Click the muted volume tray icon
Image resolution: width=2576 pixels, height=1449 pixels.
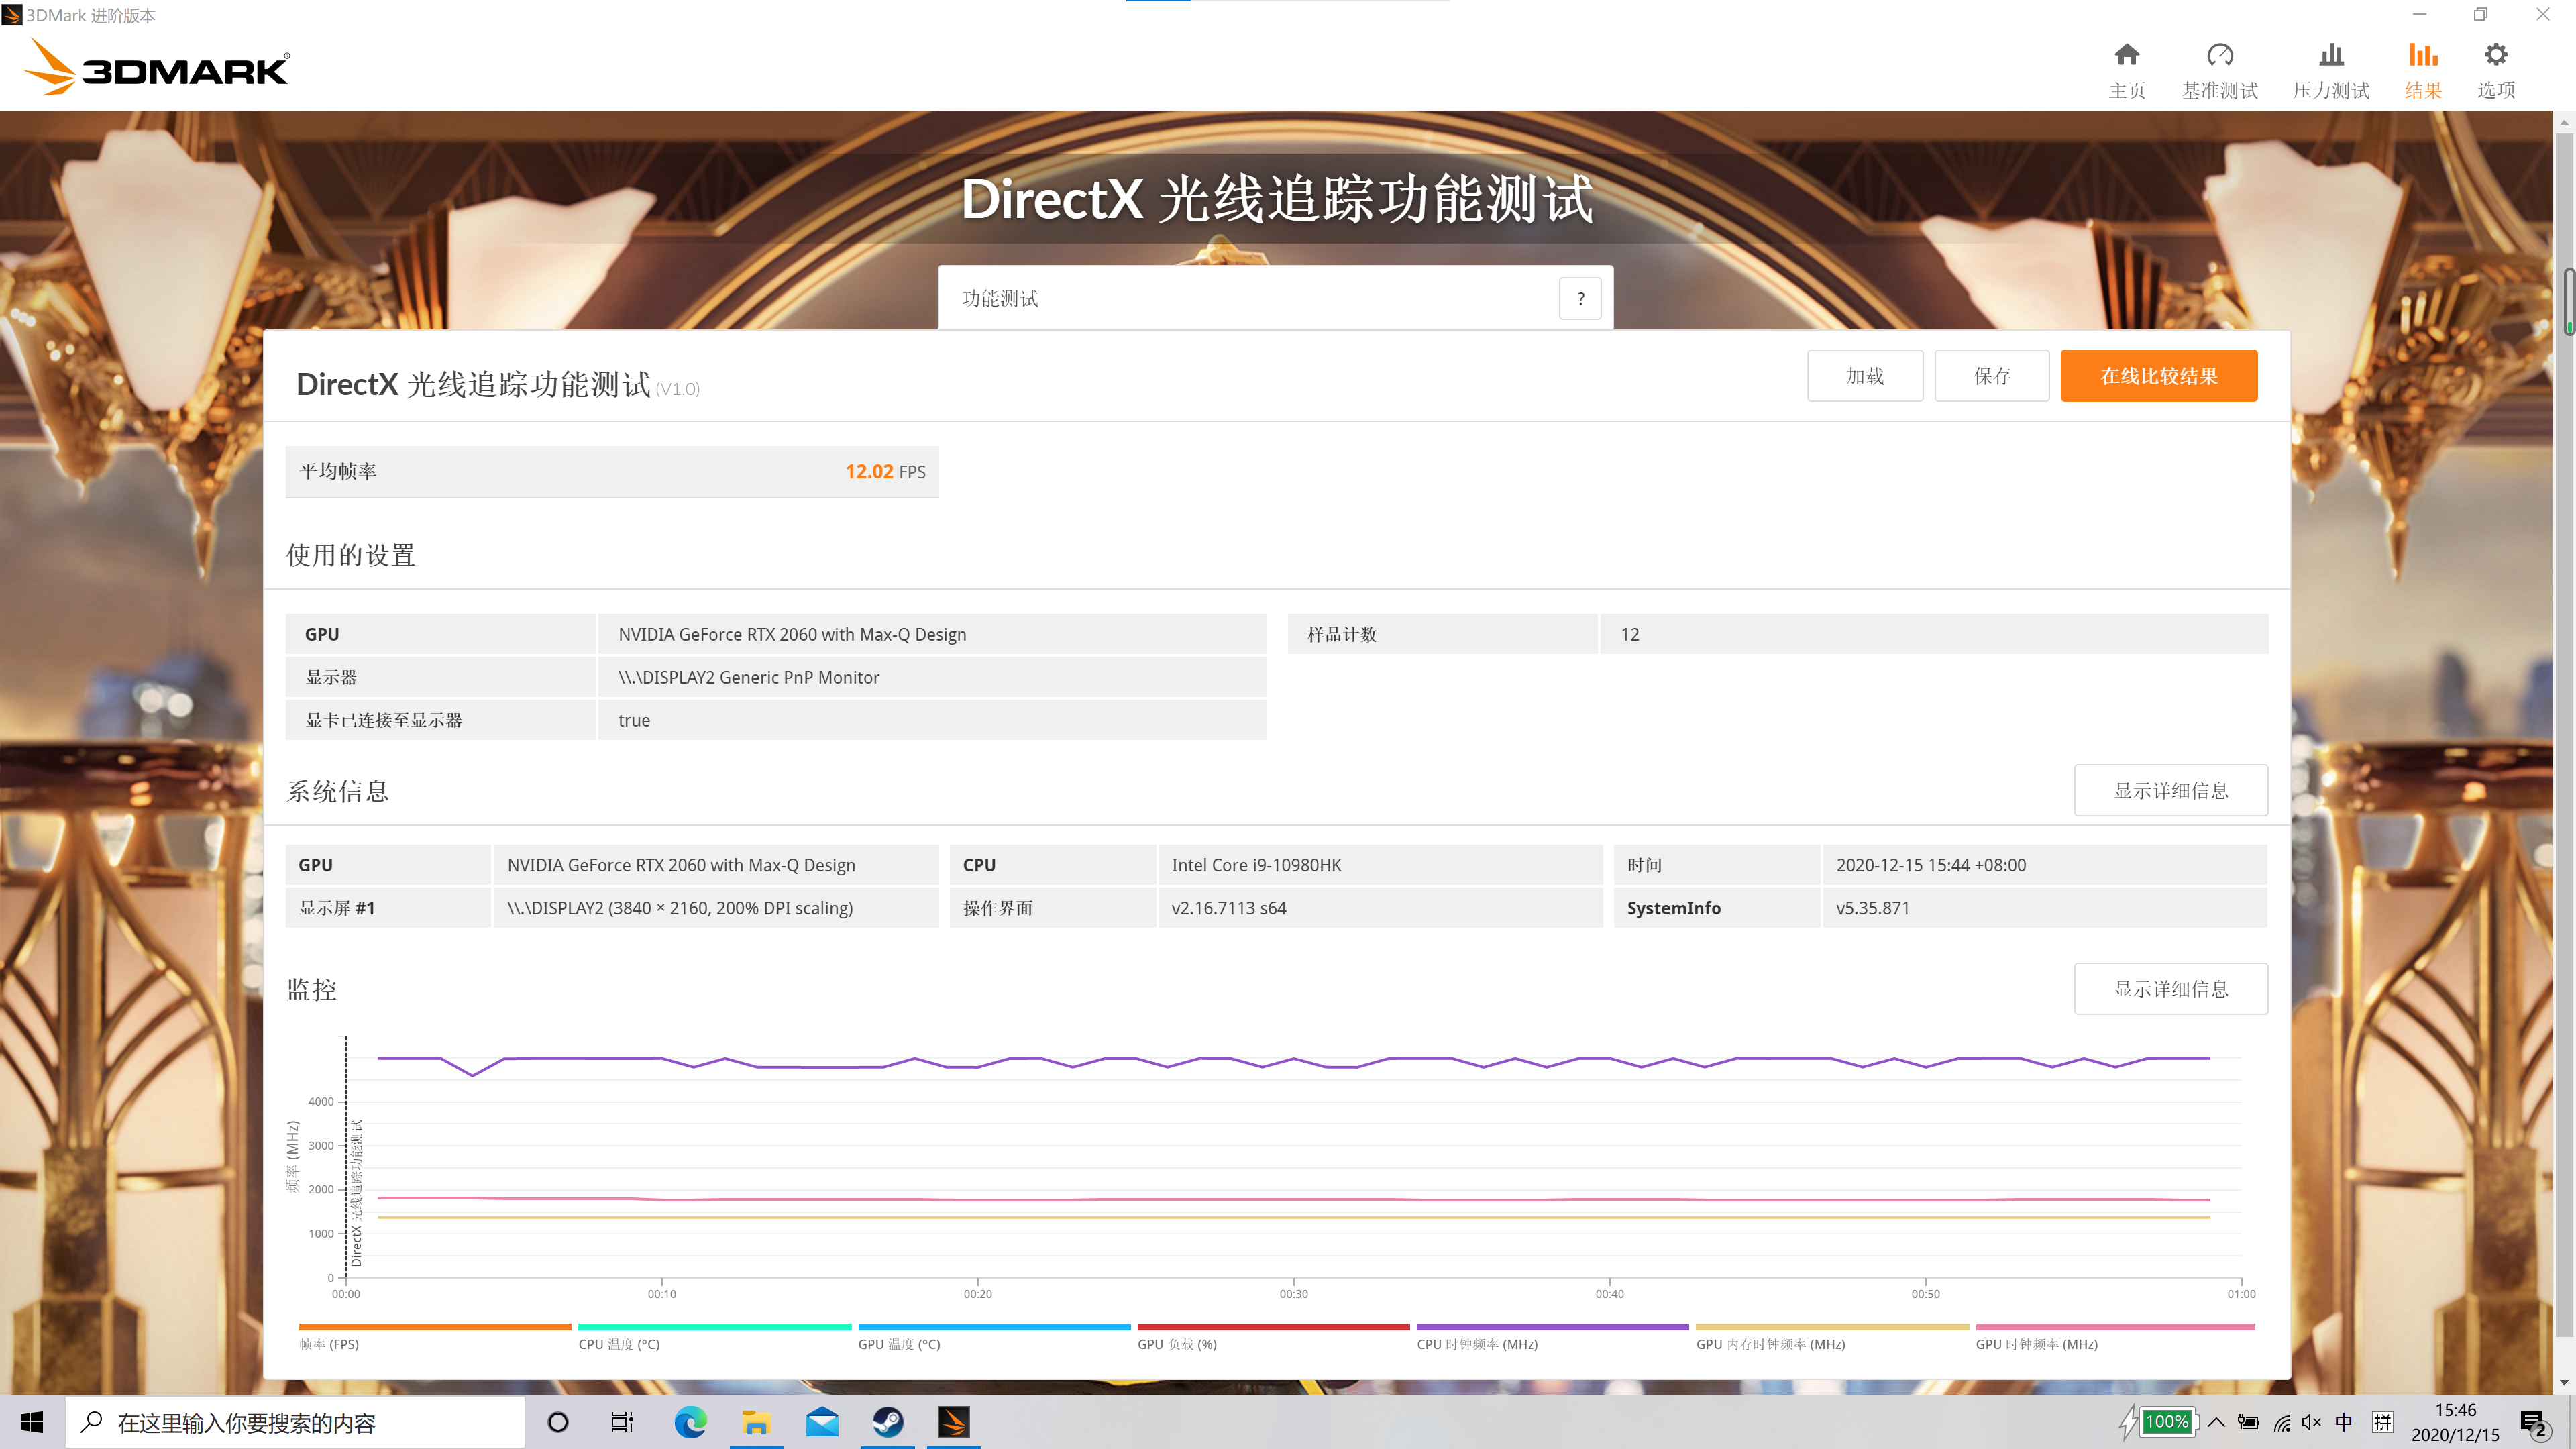[2312, 1422]
